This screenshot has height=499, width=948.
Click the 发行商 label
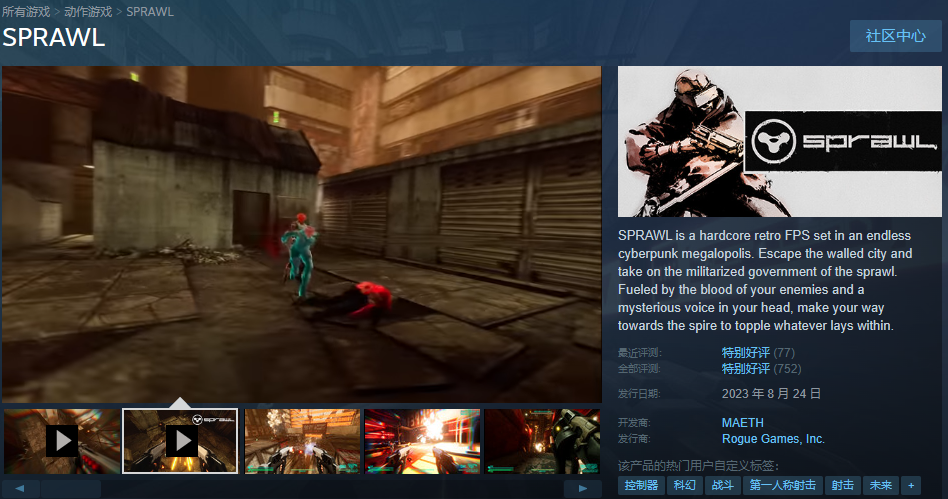pos(634,439)
